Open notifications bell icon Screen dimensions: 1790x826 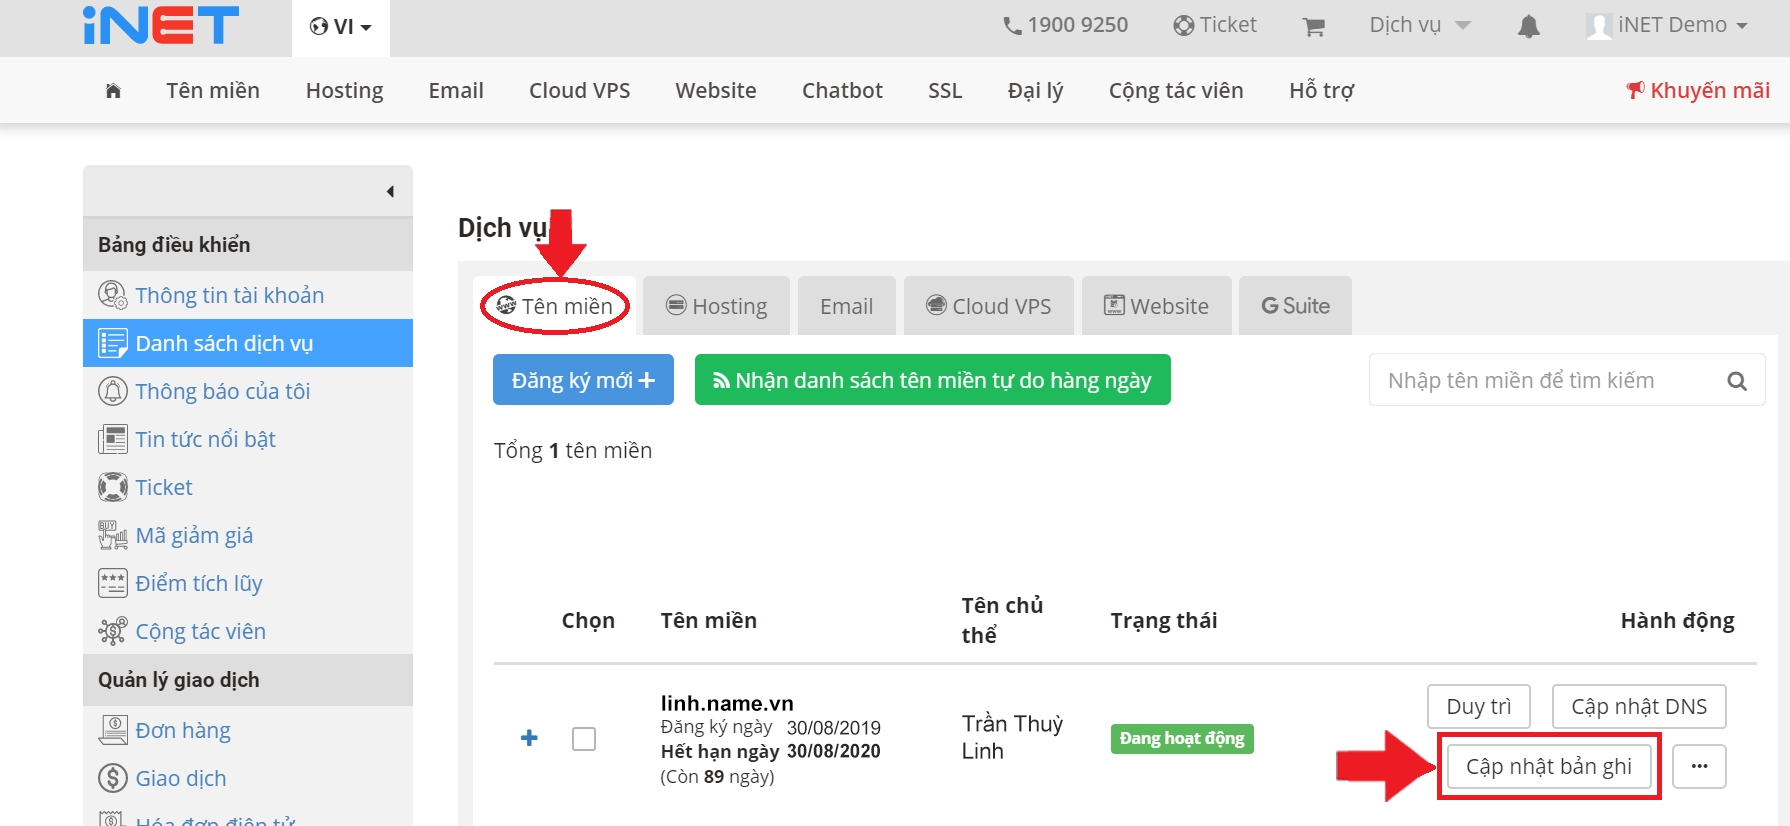pyautogui.click(x=1528, y=27)
